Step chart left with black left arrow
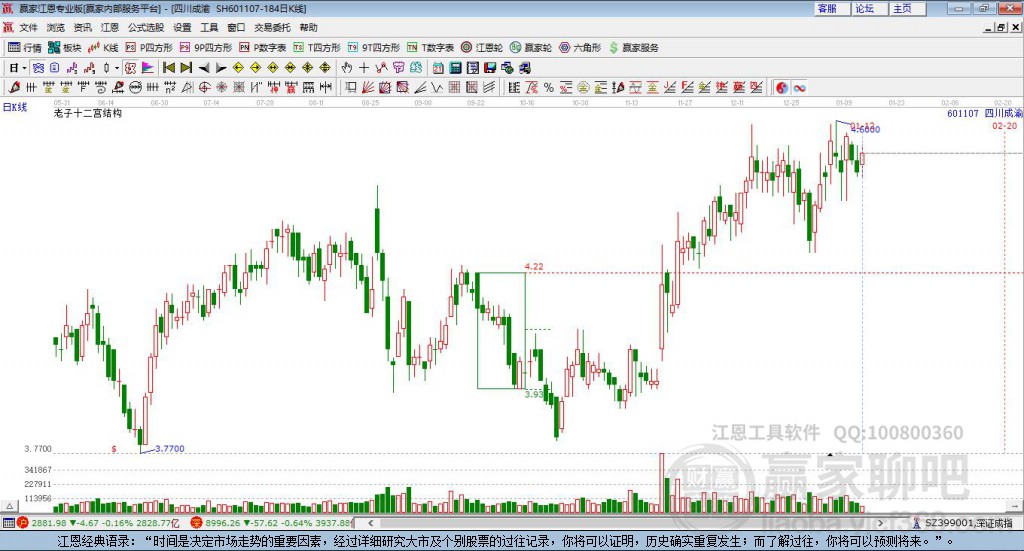The width and height of the screenshot is (1024, 551). pos(204,68)
